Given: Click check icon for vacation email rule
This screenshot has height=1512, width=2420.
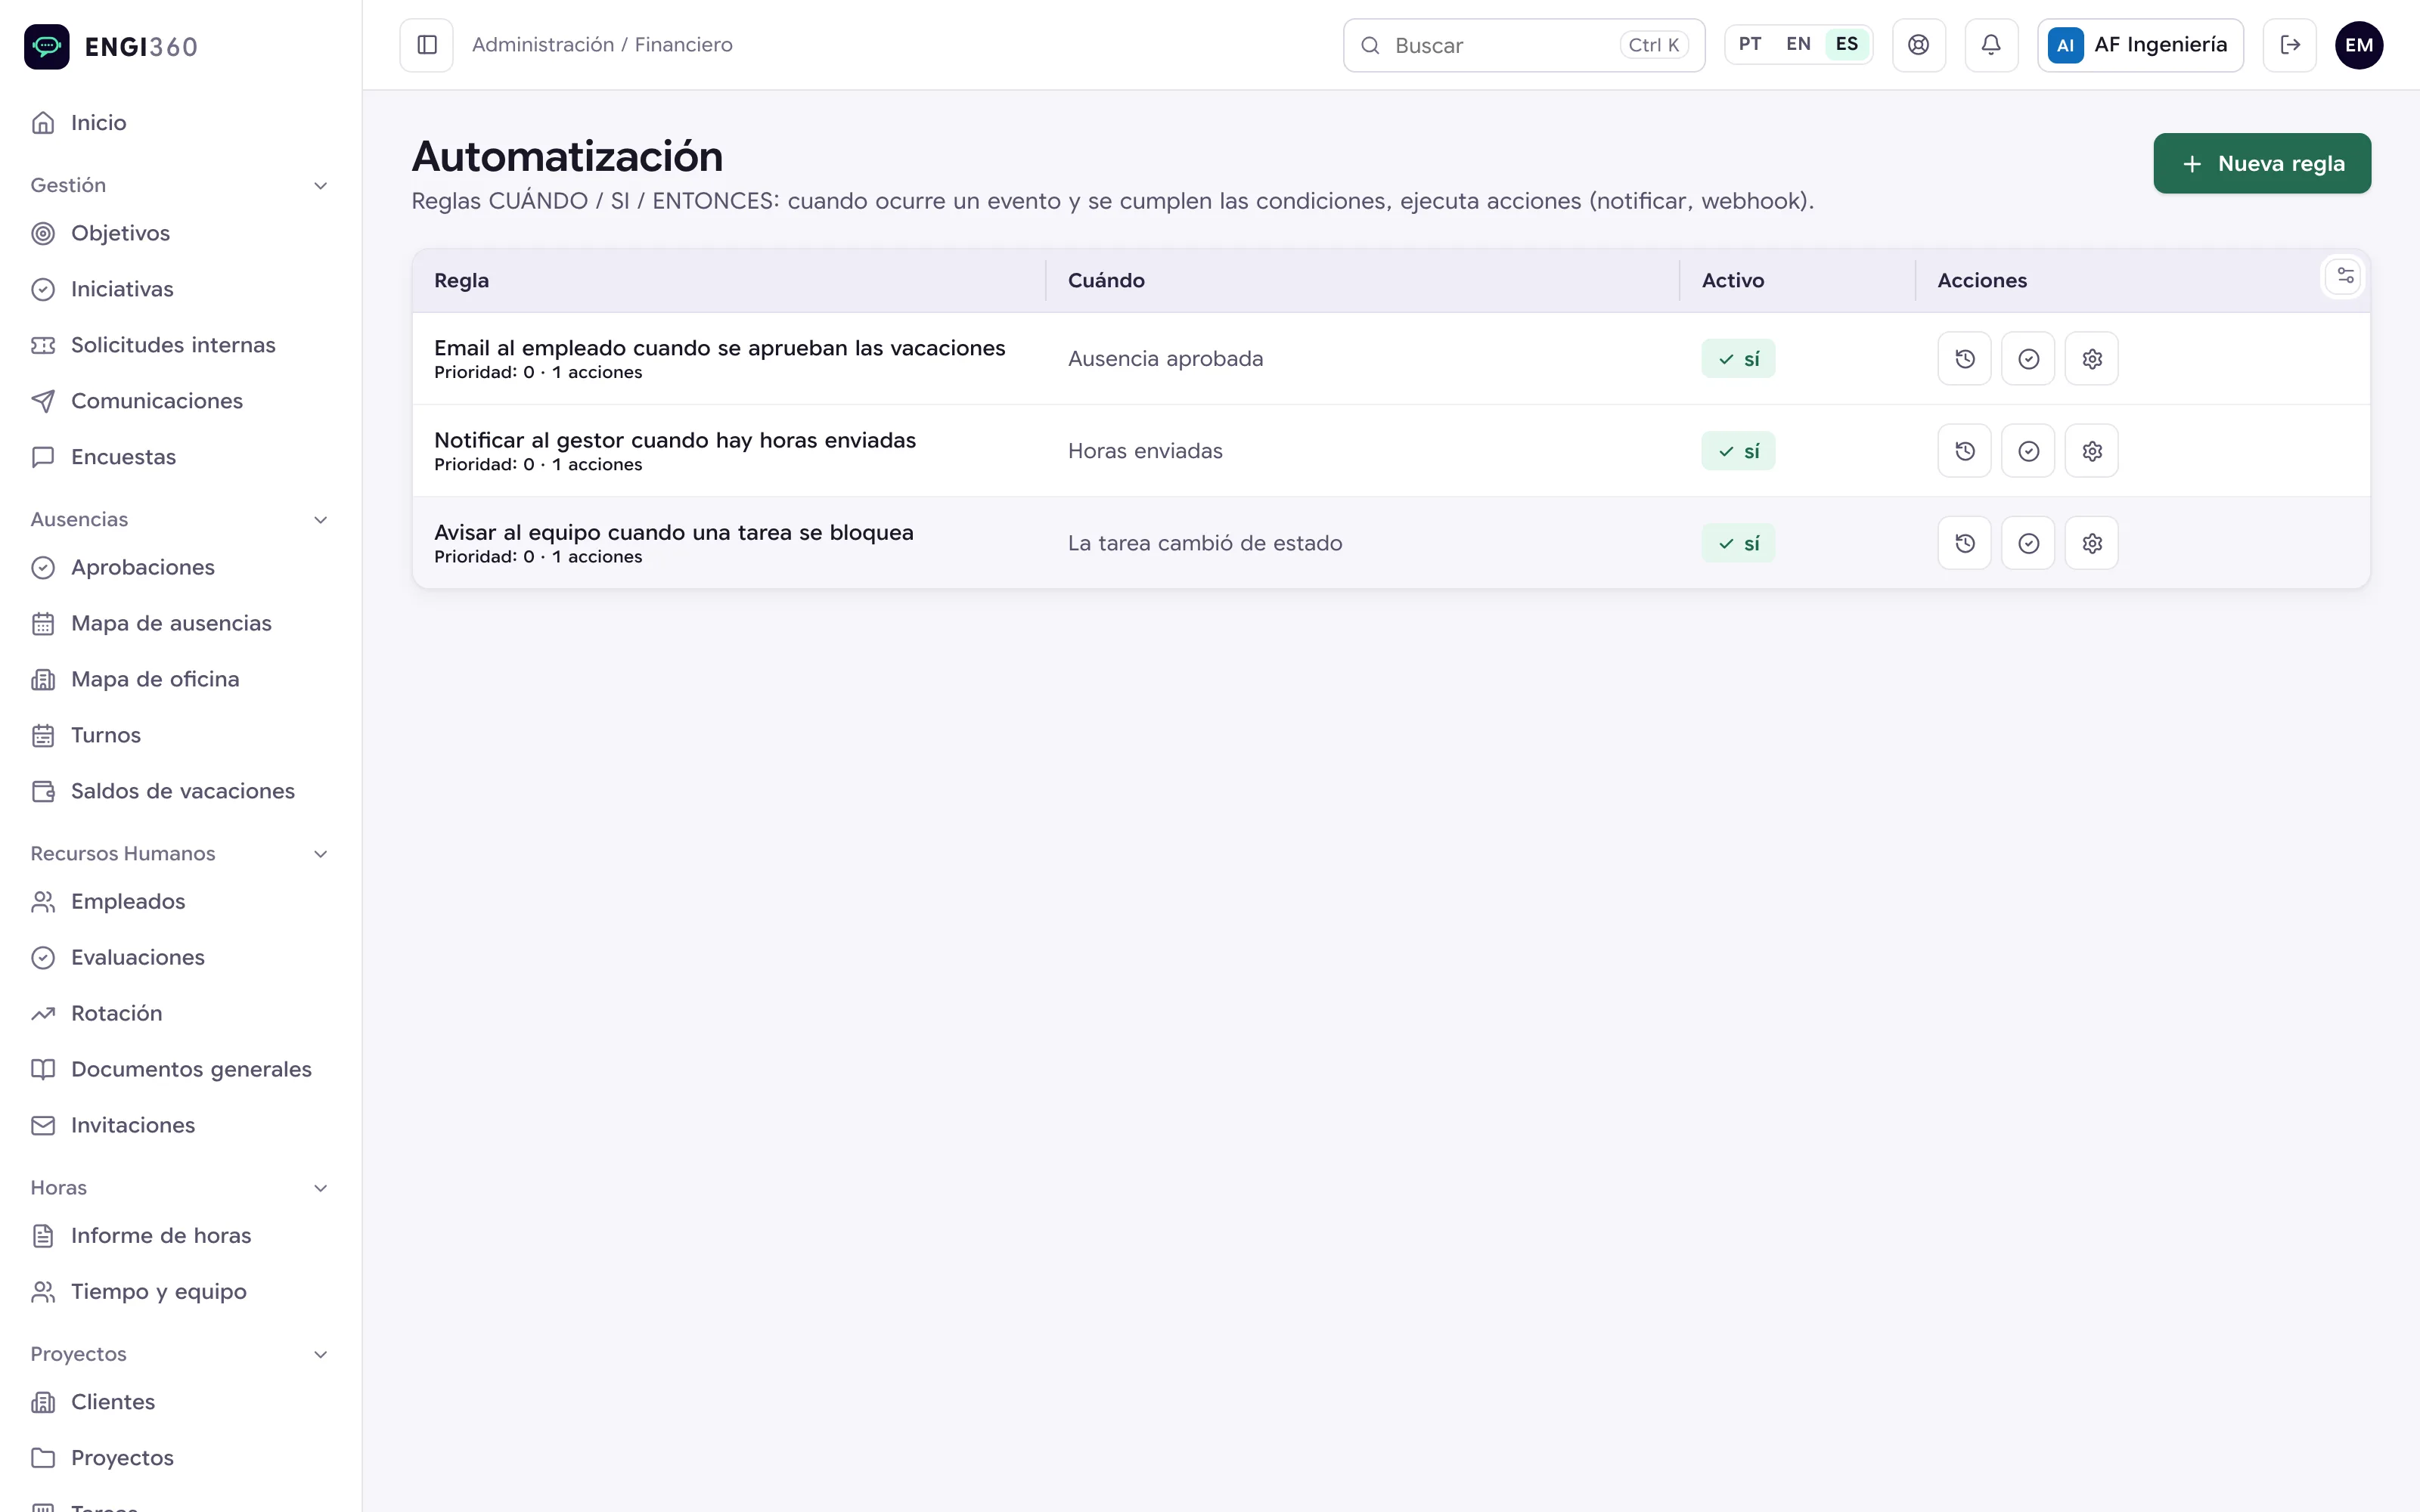Looking at the screenshot, I should click(x=2028, y=359).
